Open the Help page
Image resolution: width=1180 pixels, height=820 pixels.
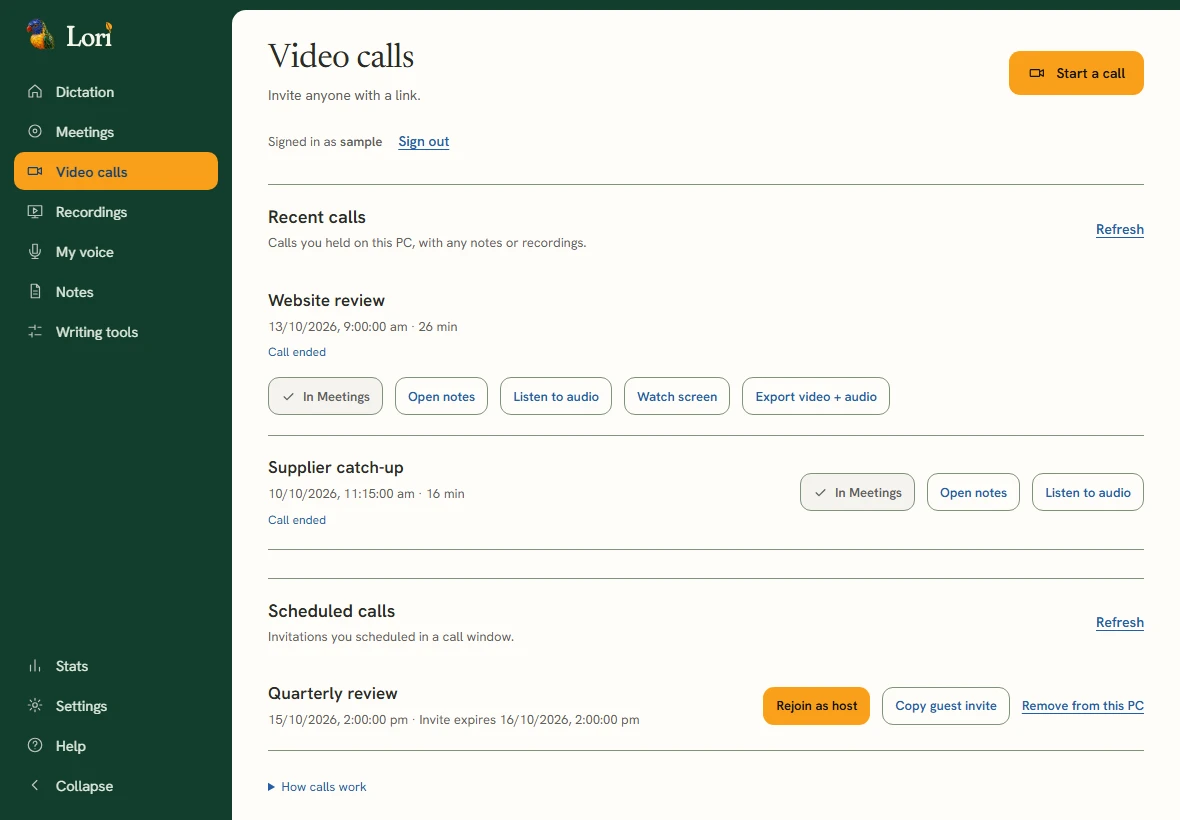point(116,746)
